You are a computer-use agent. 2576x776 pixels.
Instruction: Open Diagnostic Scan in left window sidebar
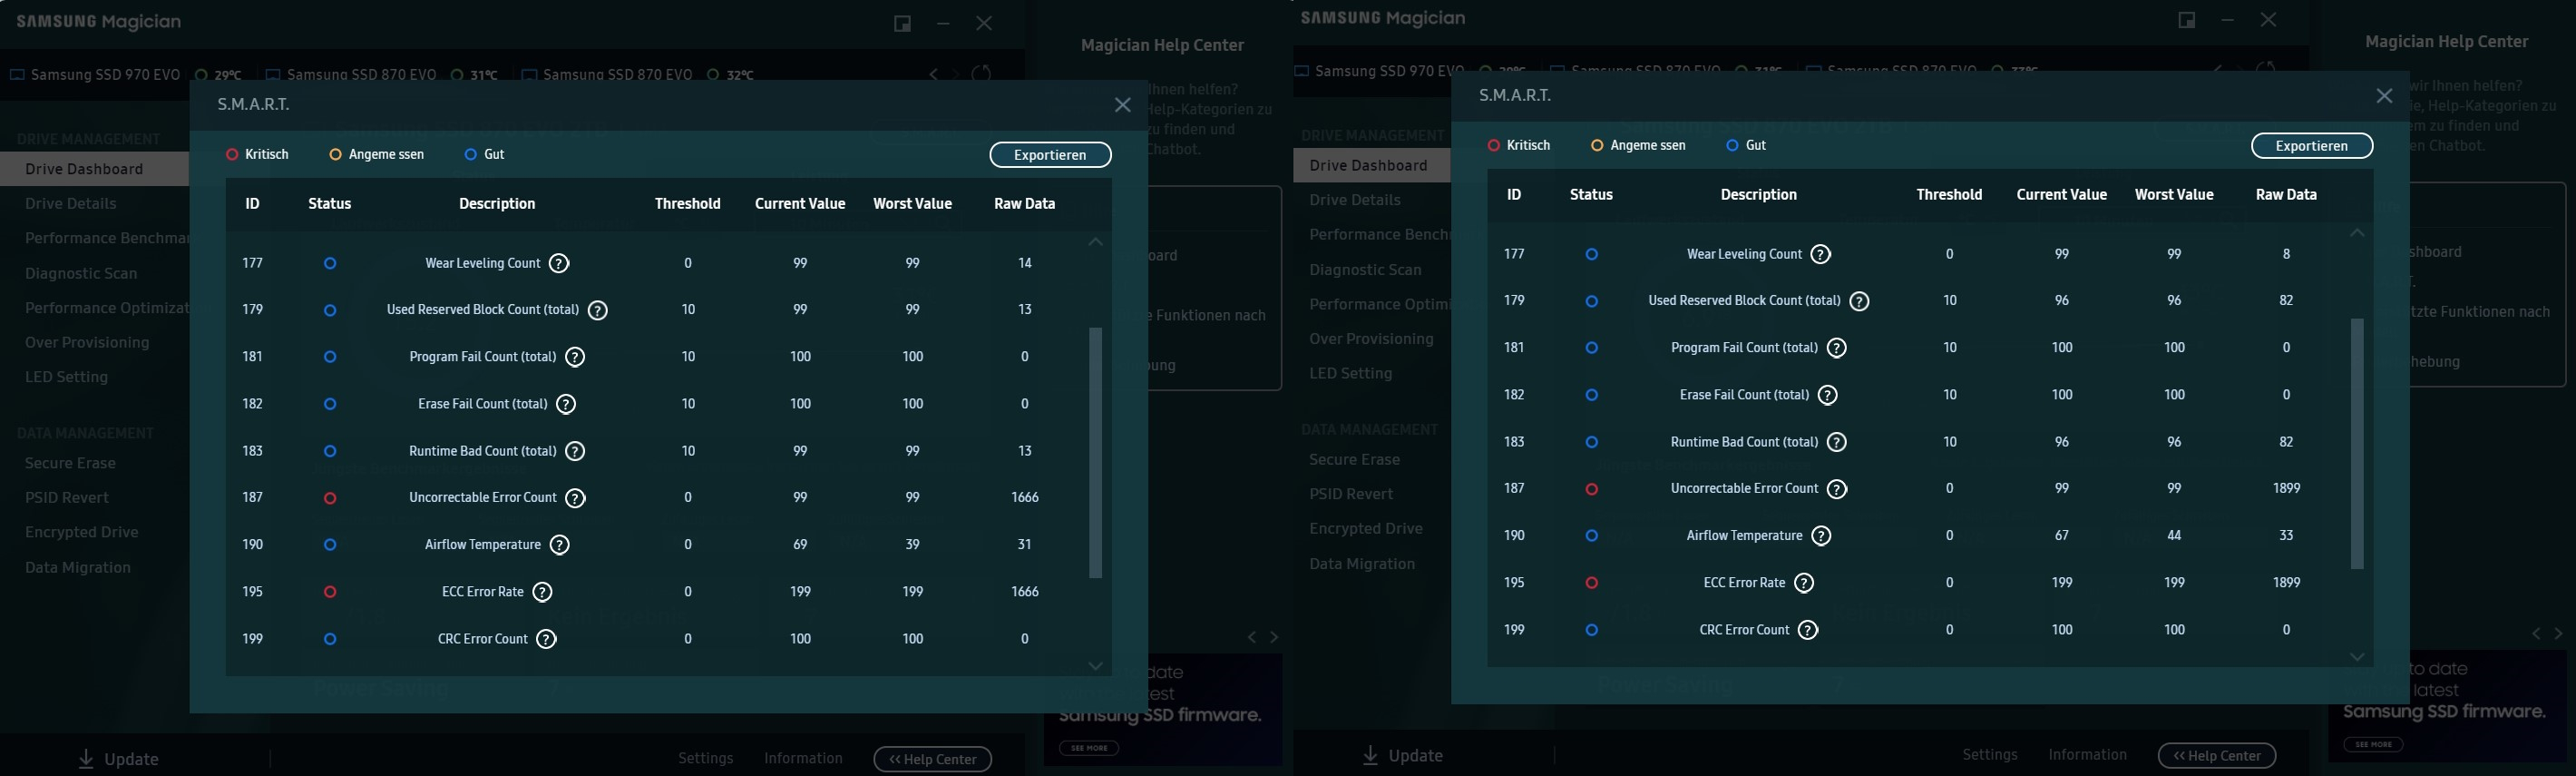pyautogui.click(x=81, y=273)
